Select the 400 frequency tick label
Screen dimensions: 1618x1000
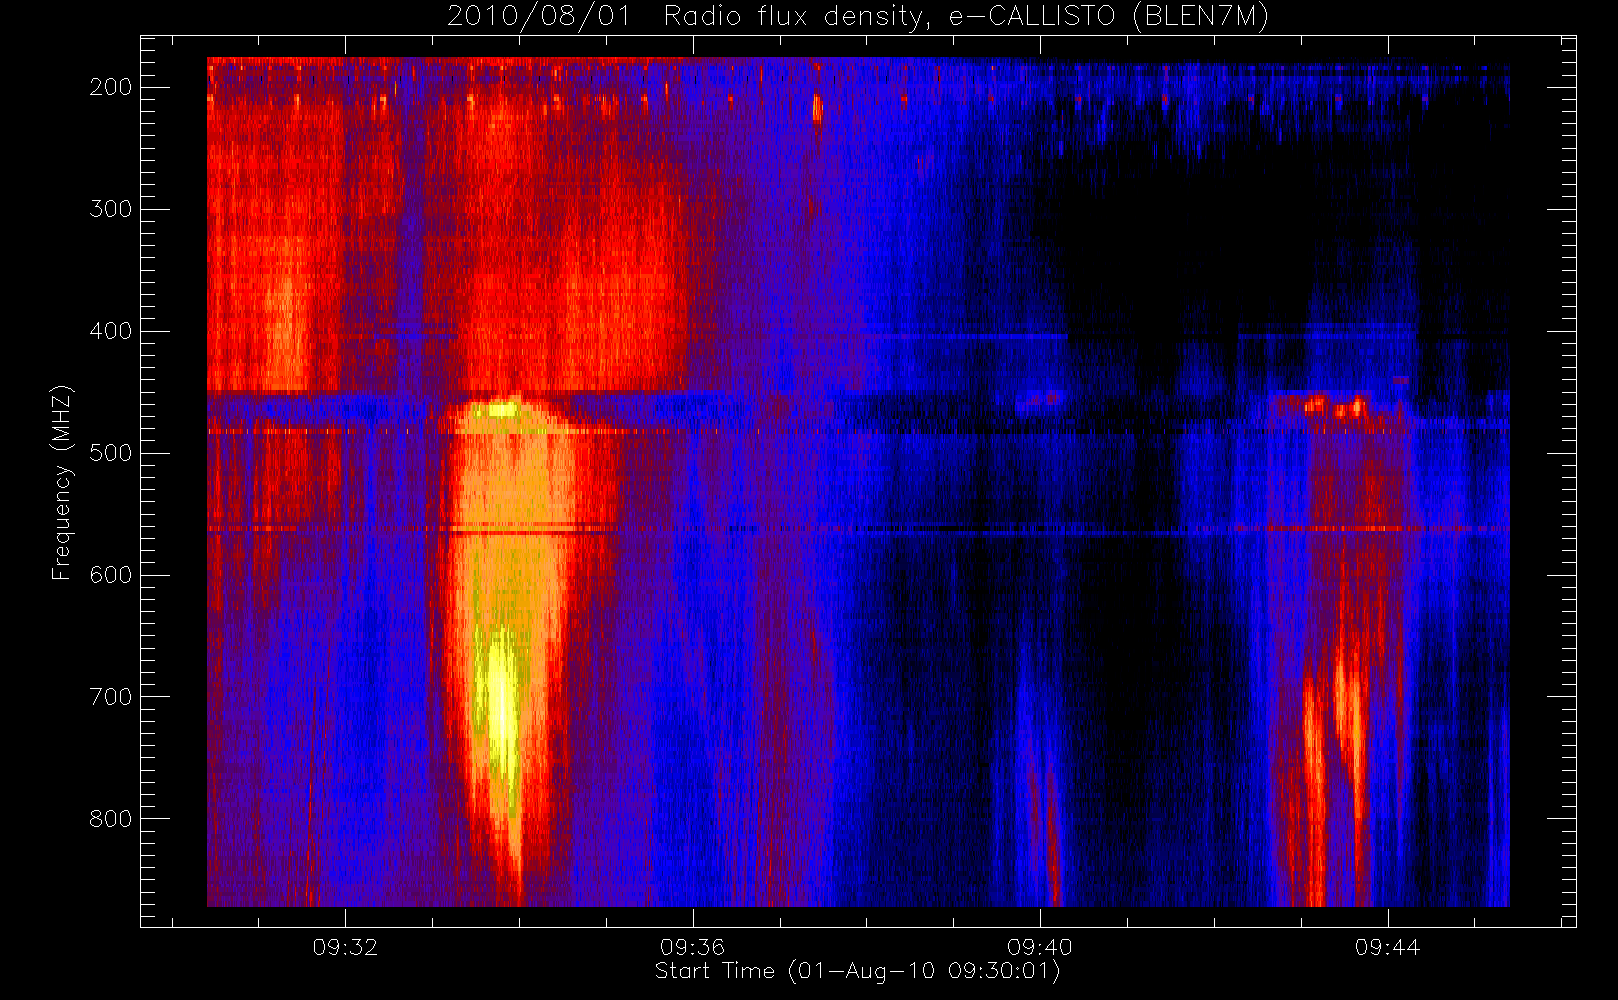point(110,331)
